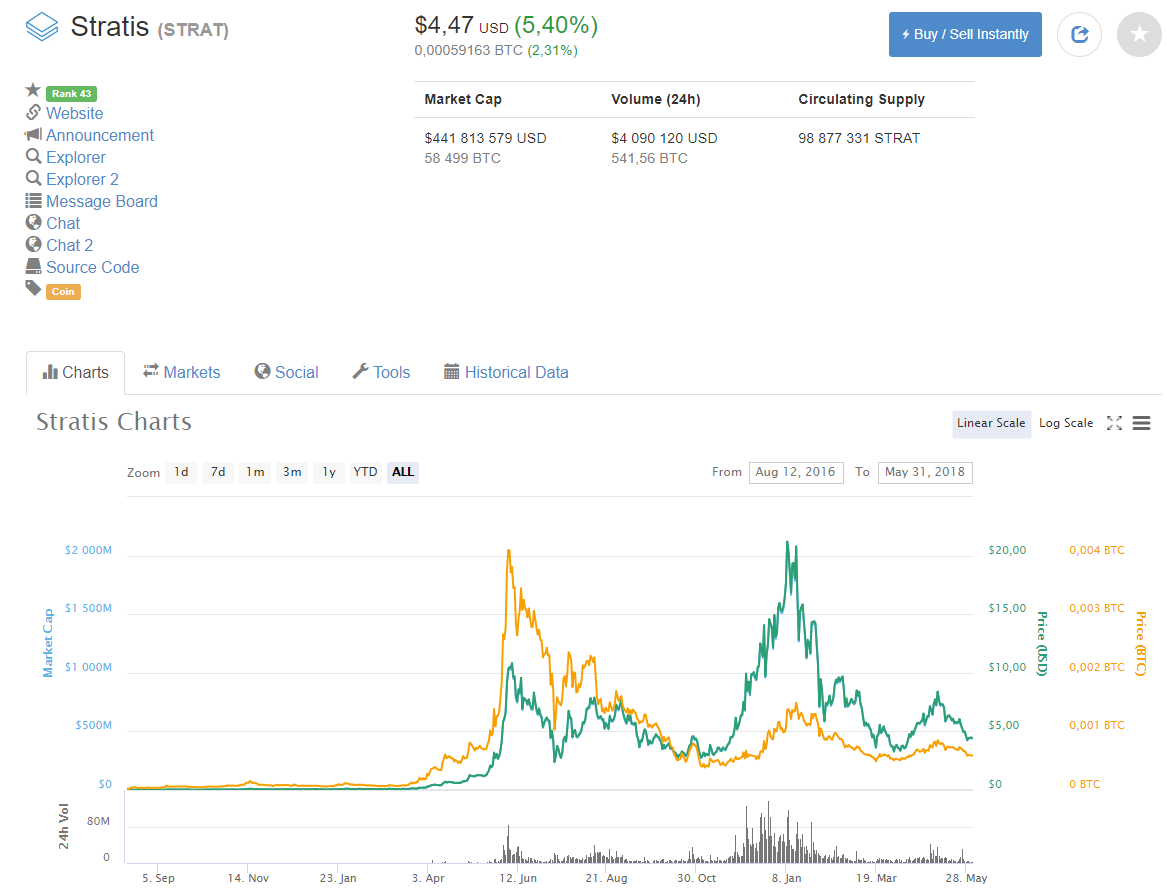
Task: Click the tag icon beside Coin label
Action: click(x=33, y=288)
